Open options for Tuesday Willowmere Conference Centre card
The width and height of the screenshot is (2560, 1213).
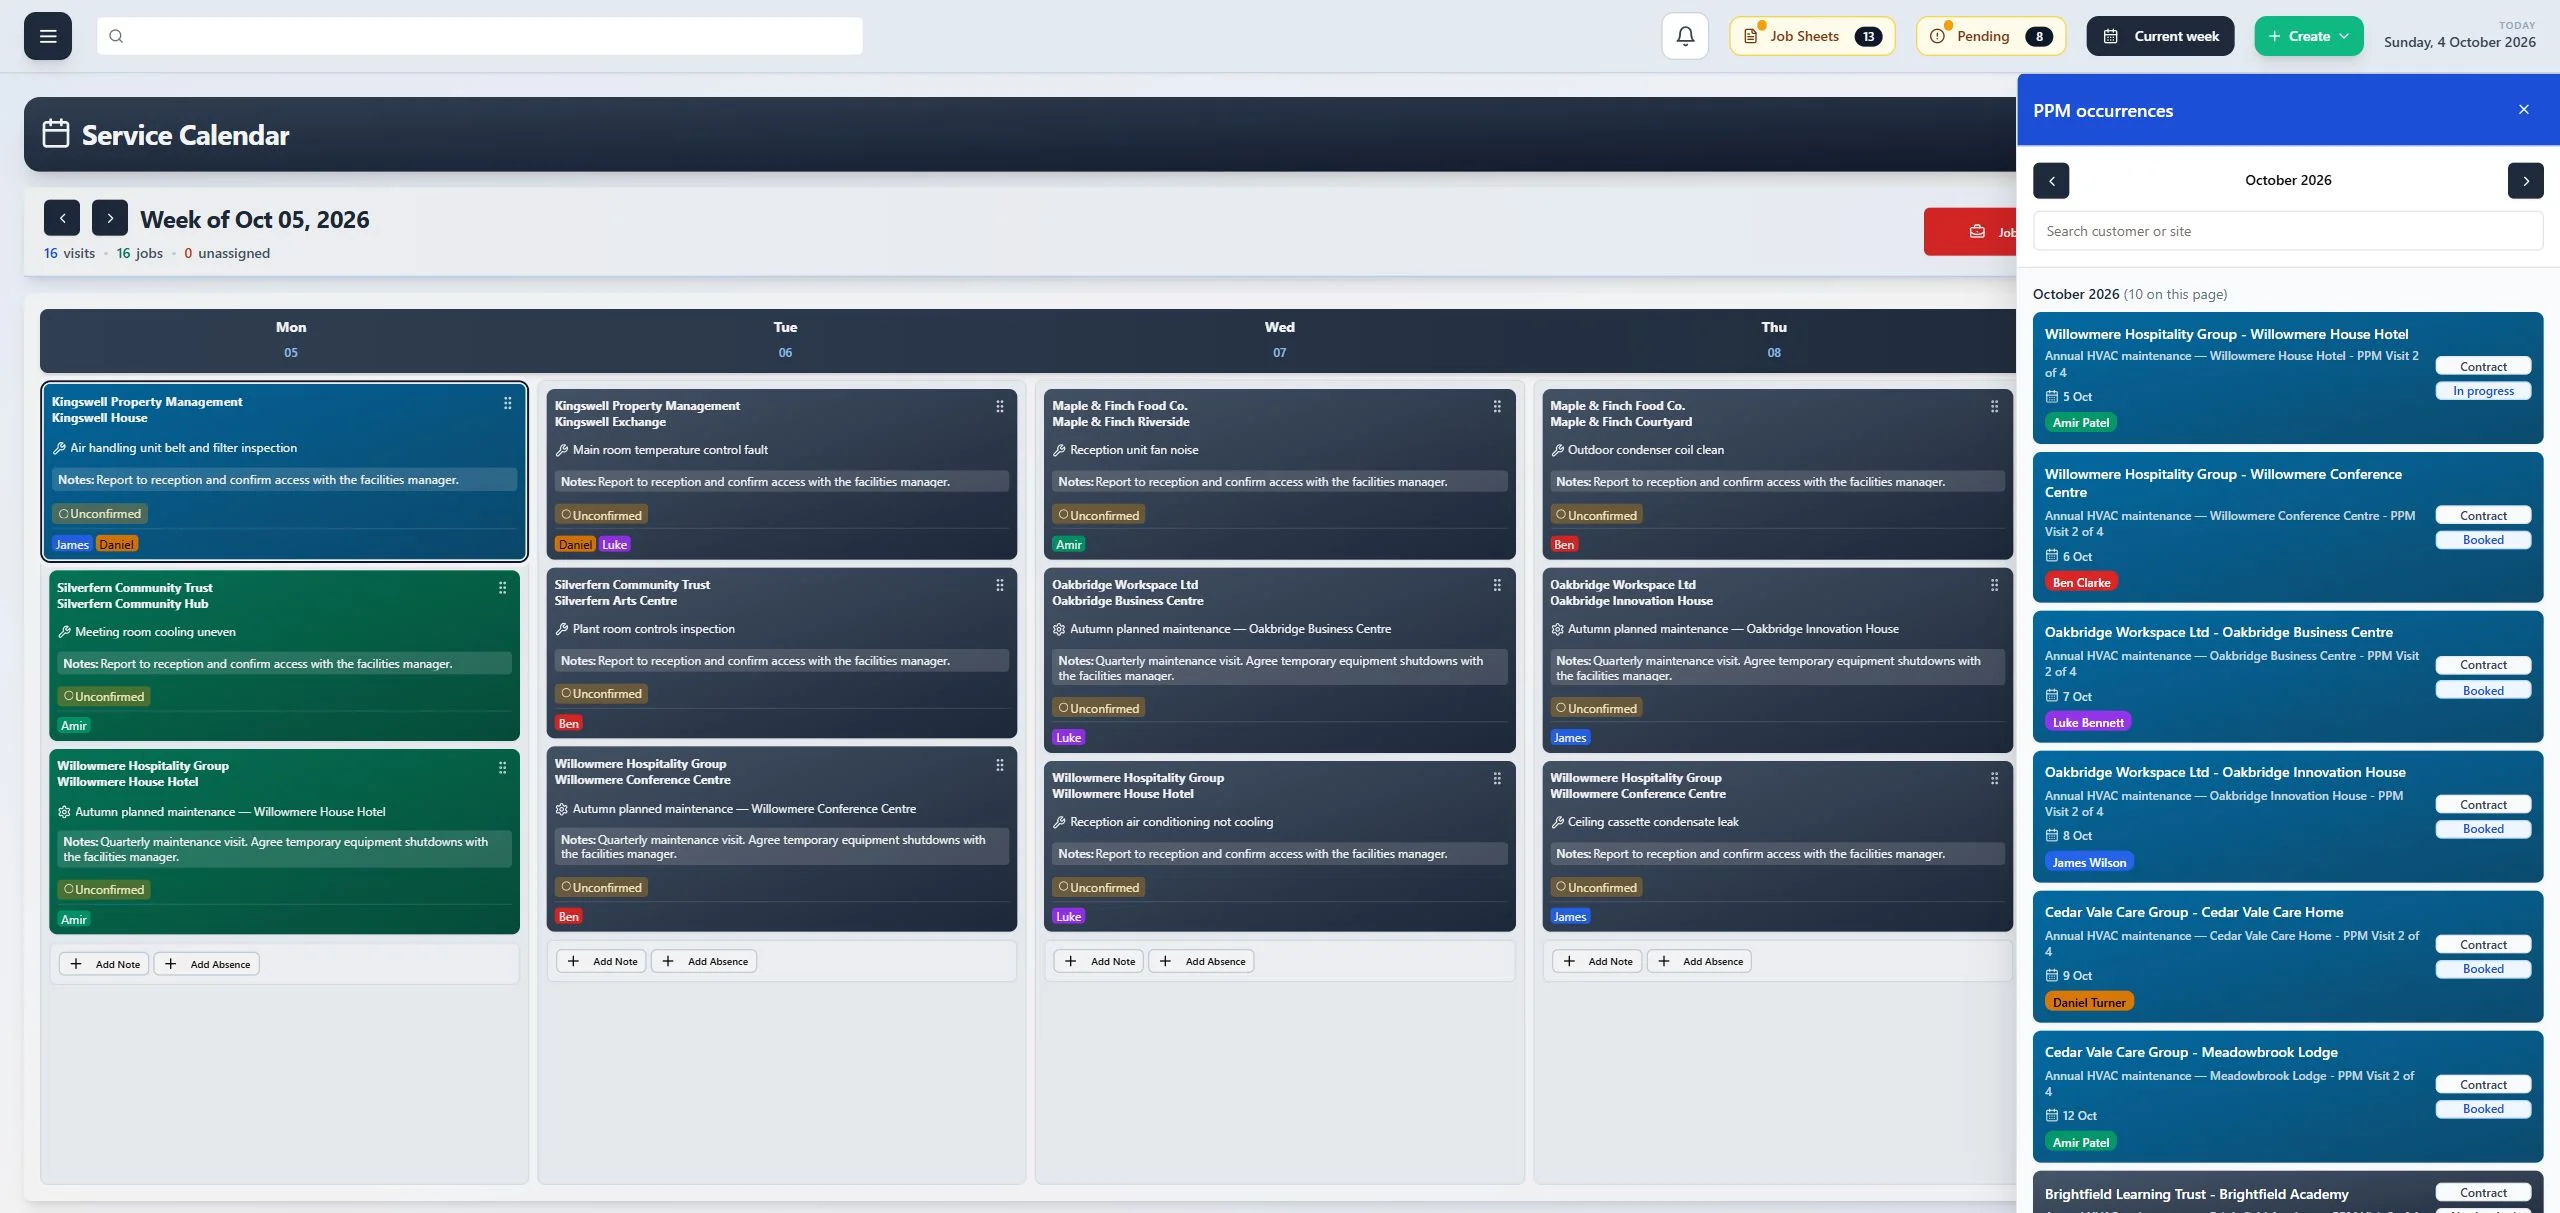(999, 765)
